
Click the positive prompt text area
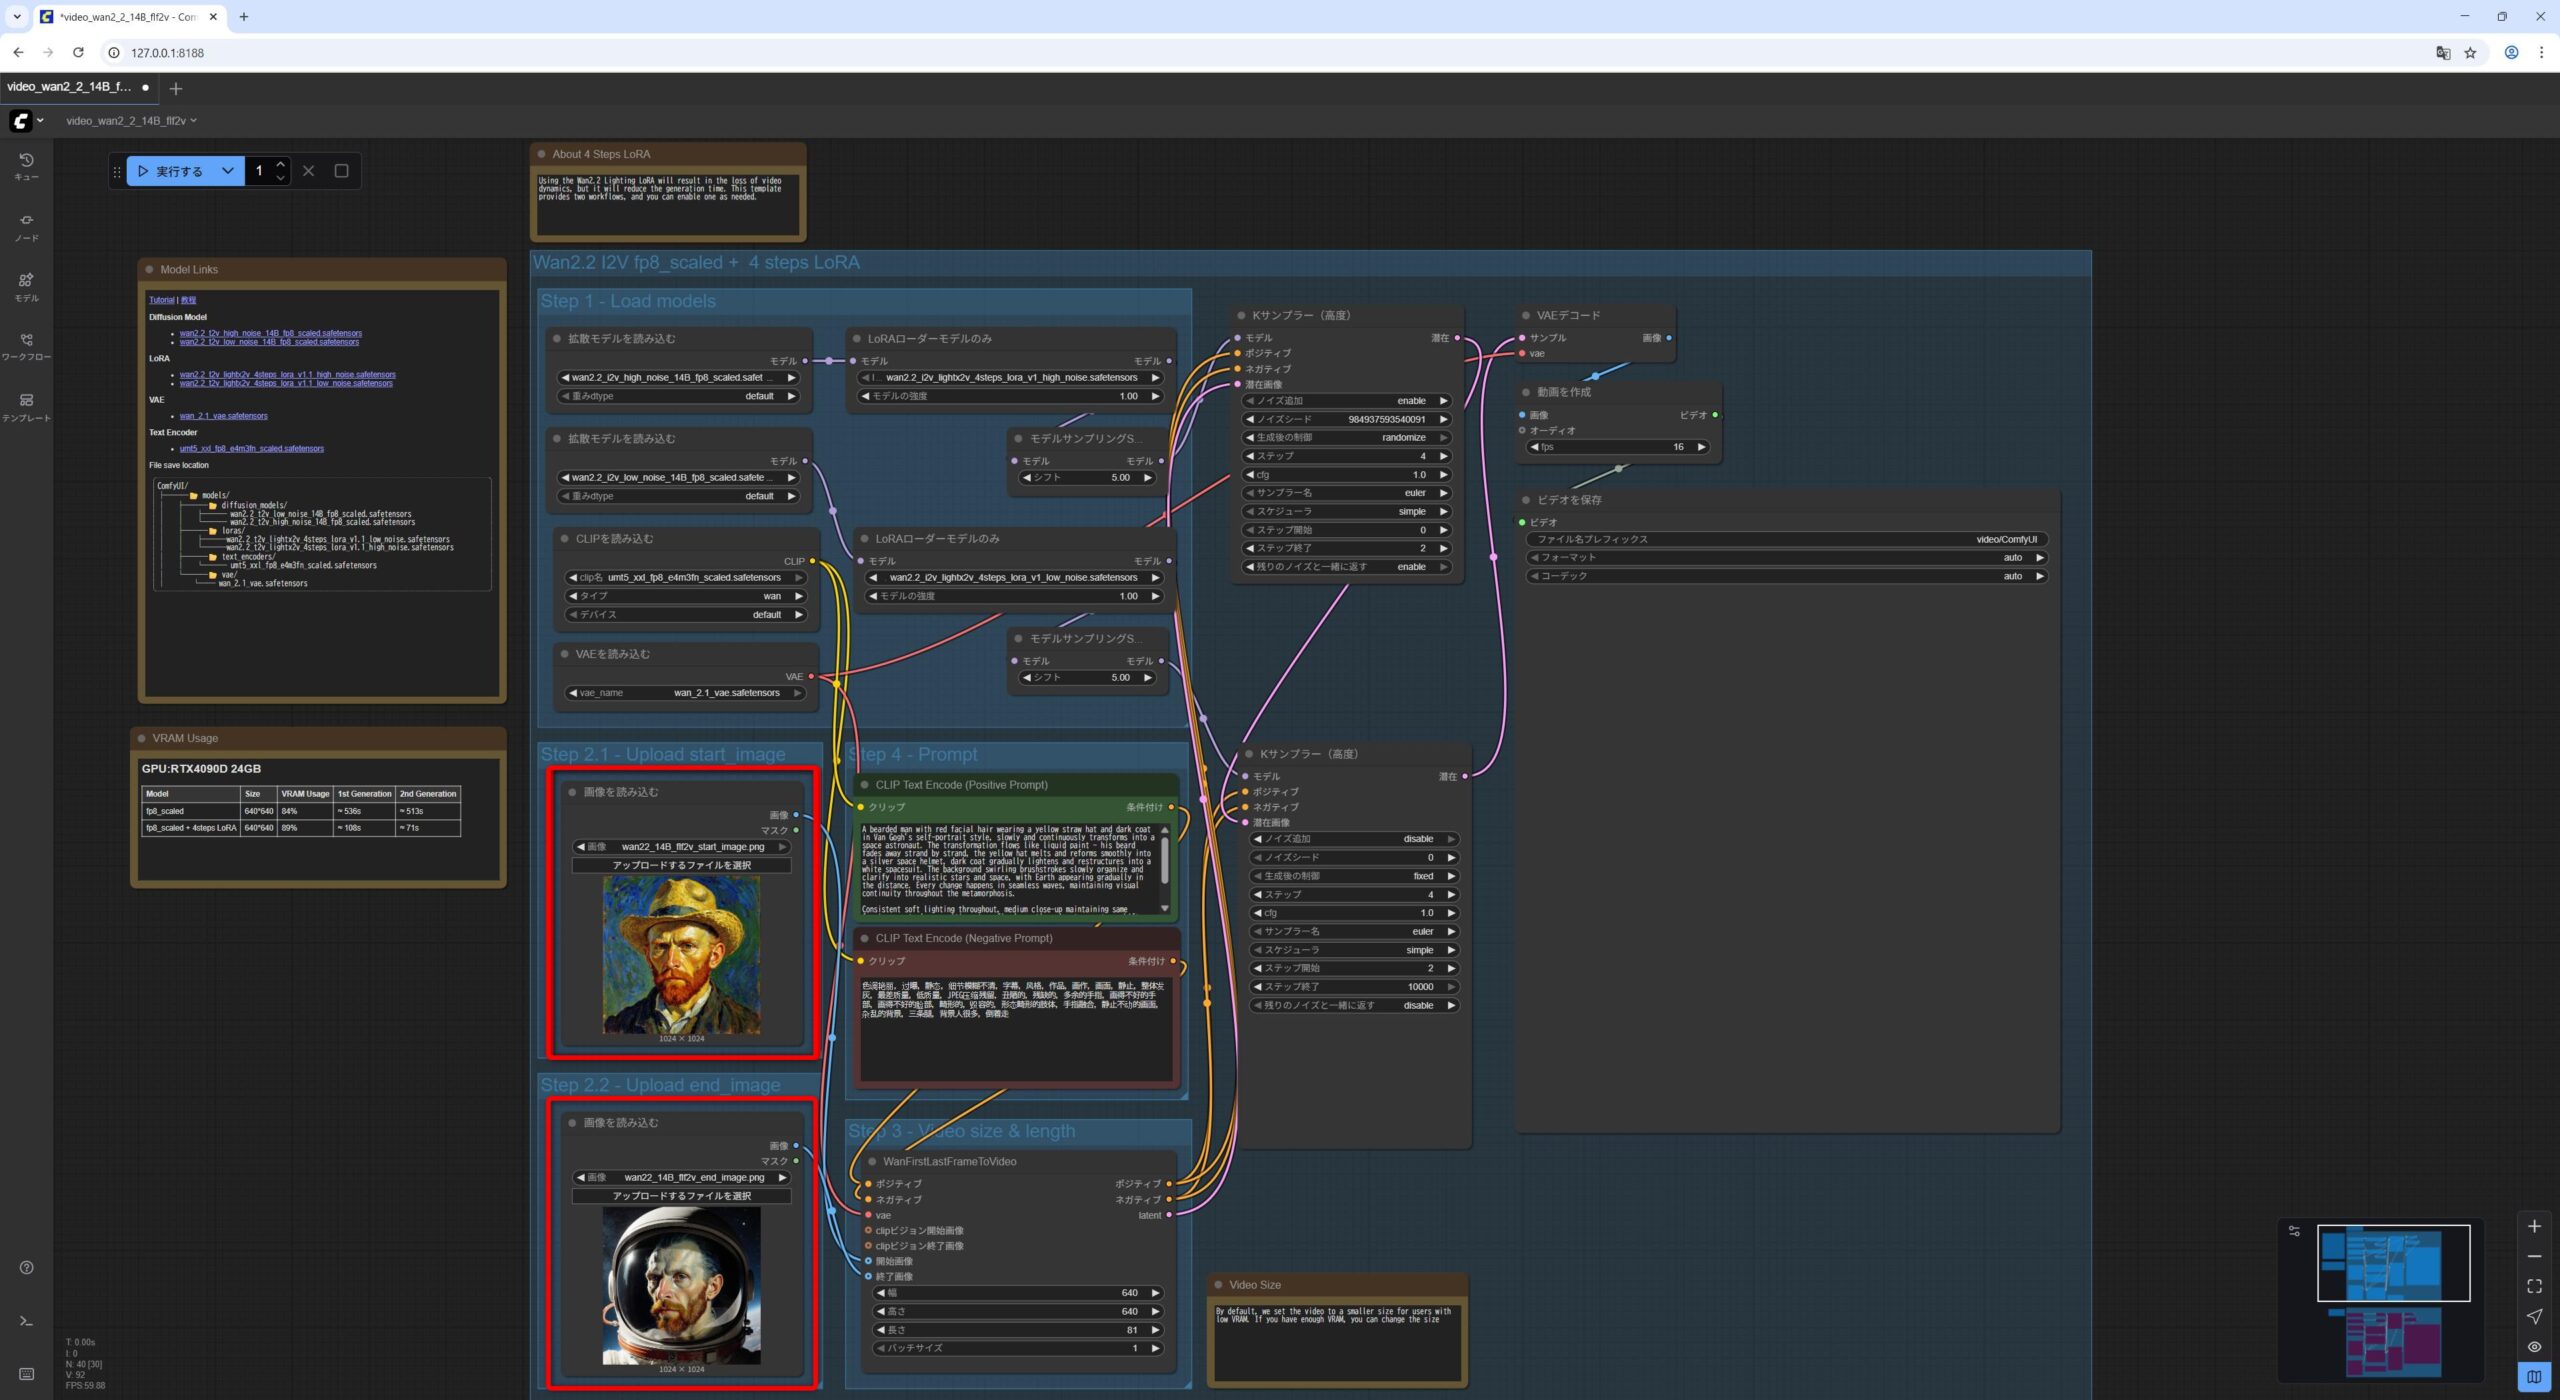tap(1010, 869)
